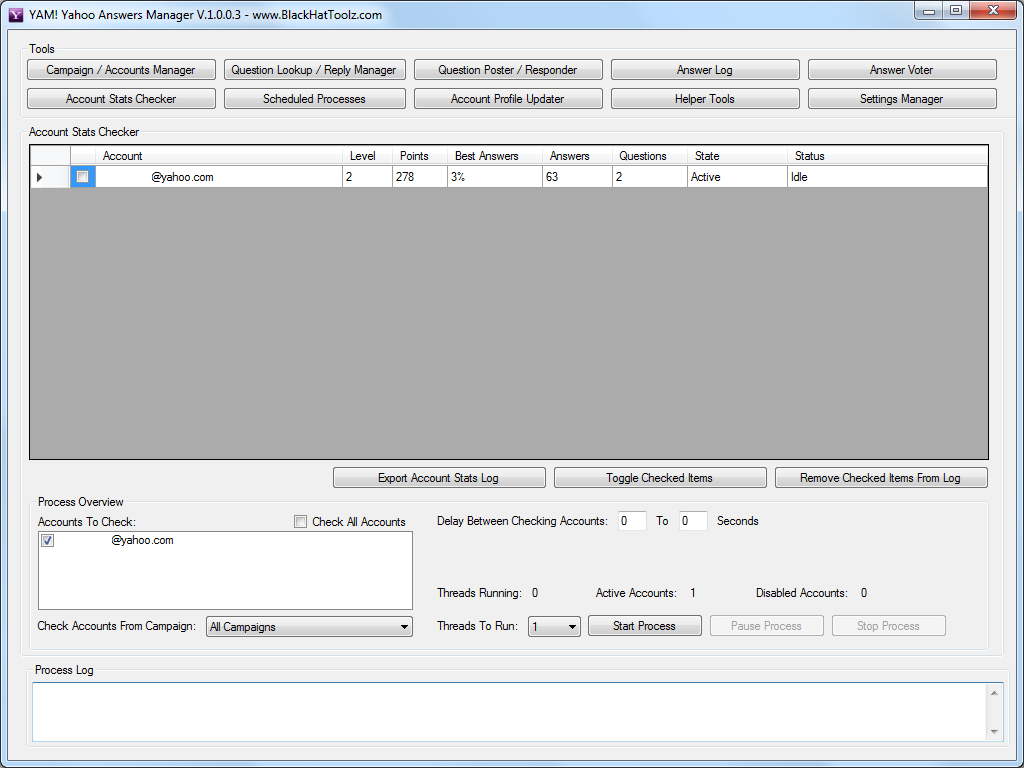
Task: Open Scheduled Processes
Action: coord(314,99)
